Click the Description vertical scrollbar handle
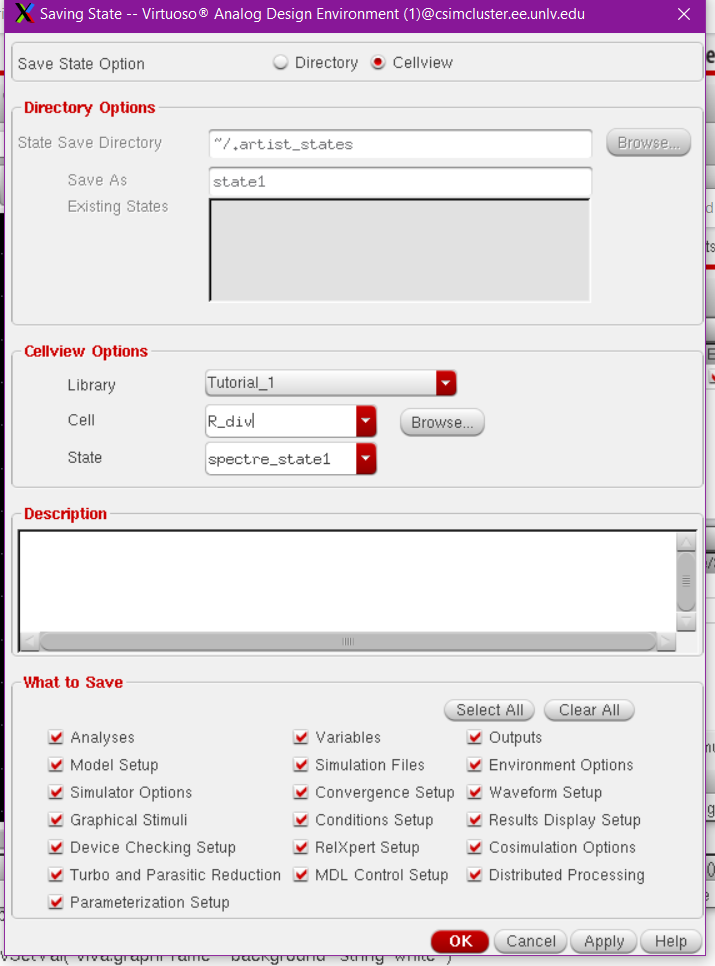Viewport: 715px width, 966px height. pos(685,581)
